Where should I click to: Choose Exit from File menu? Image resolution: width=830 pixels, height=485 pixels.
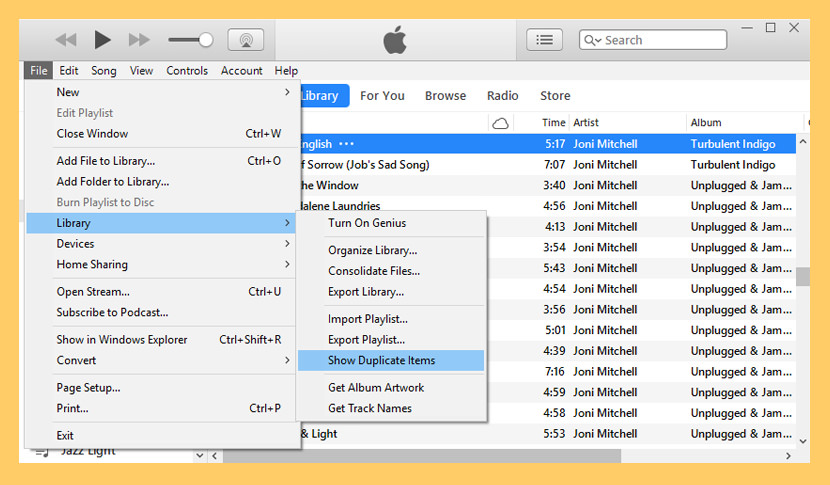click(x=161, y=435)
